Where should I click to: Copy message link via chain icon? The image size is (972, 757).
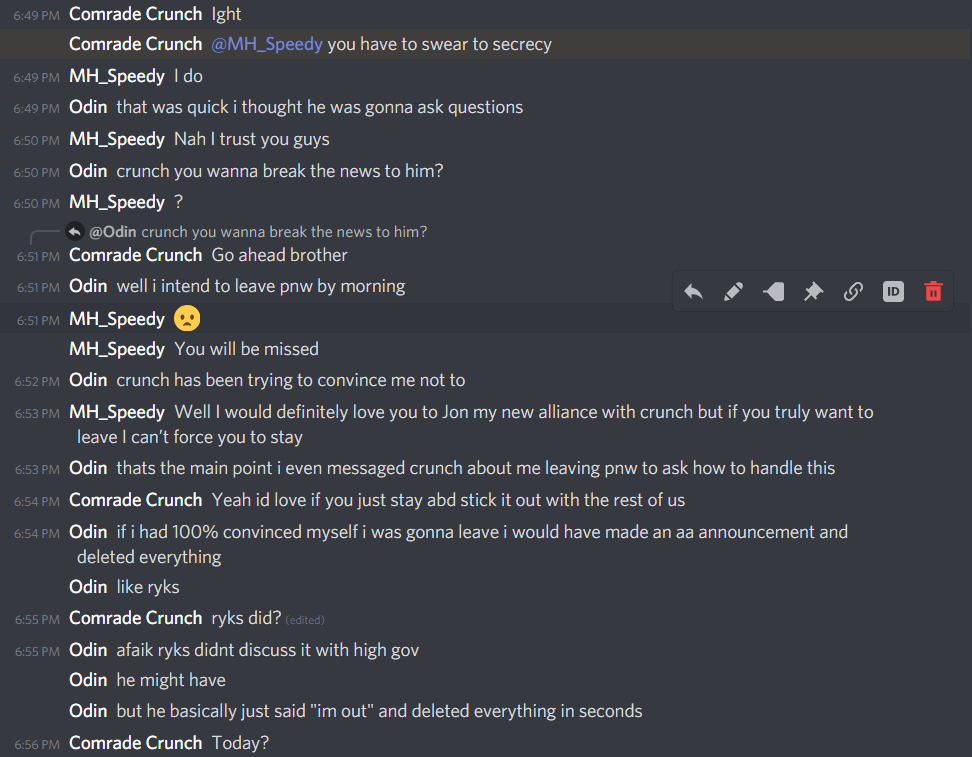853,291
